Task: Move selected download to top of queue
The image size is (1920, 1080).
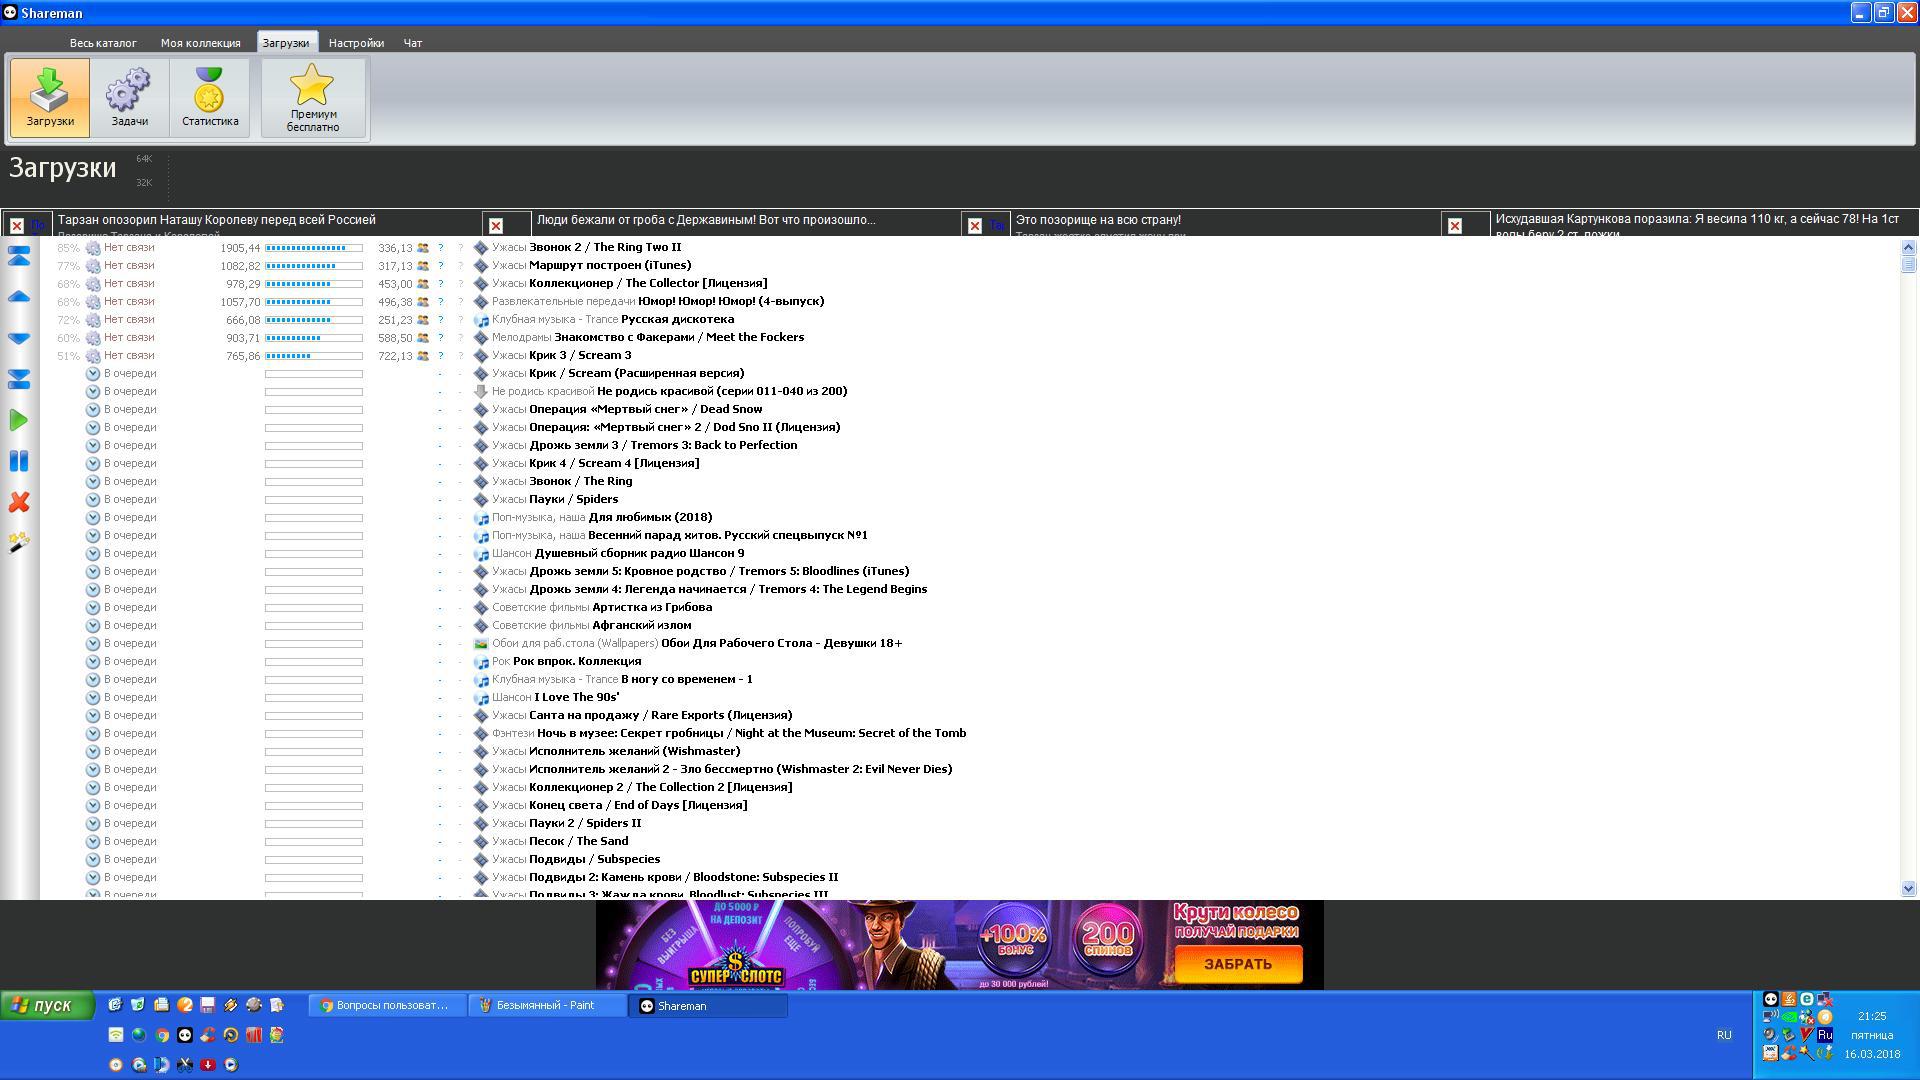Action: (x=19, y=256)
